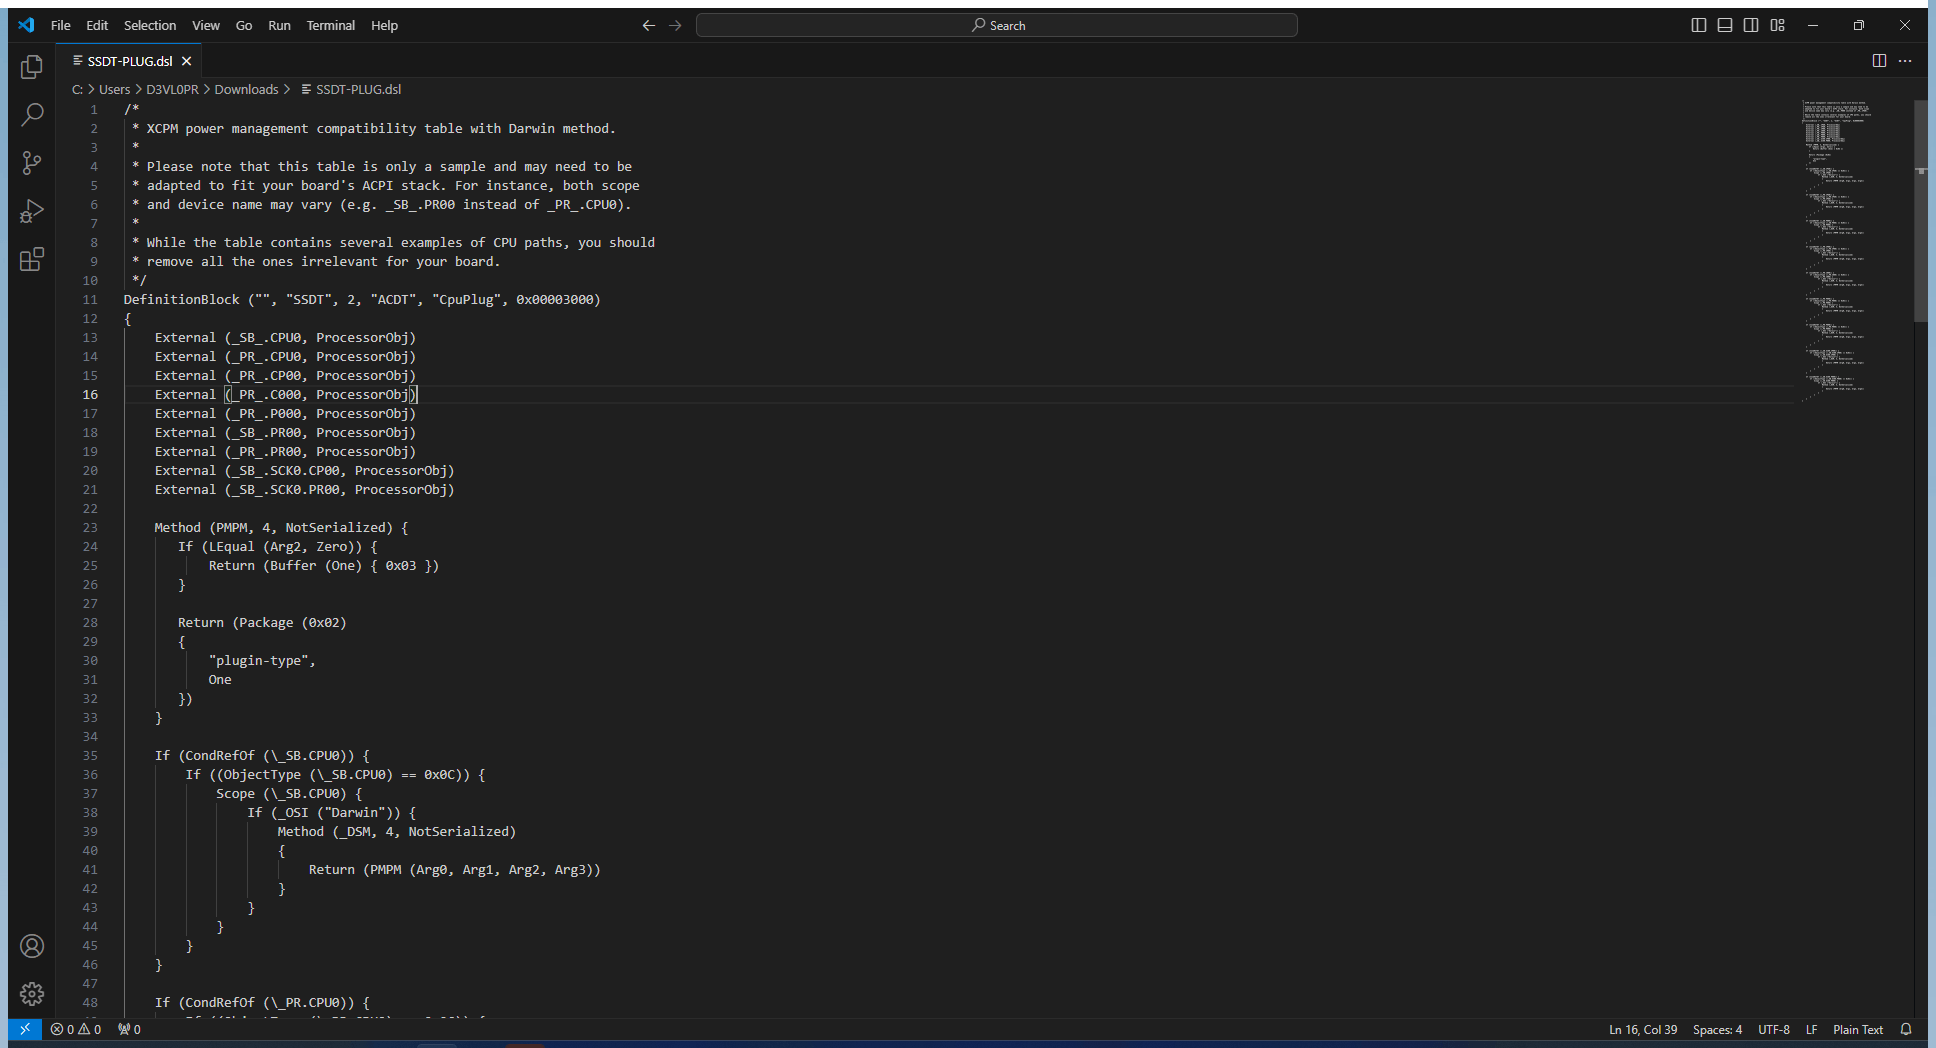Open the Customize Layout dropdown

coord(1778,25)
